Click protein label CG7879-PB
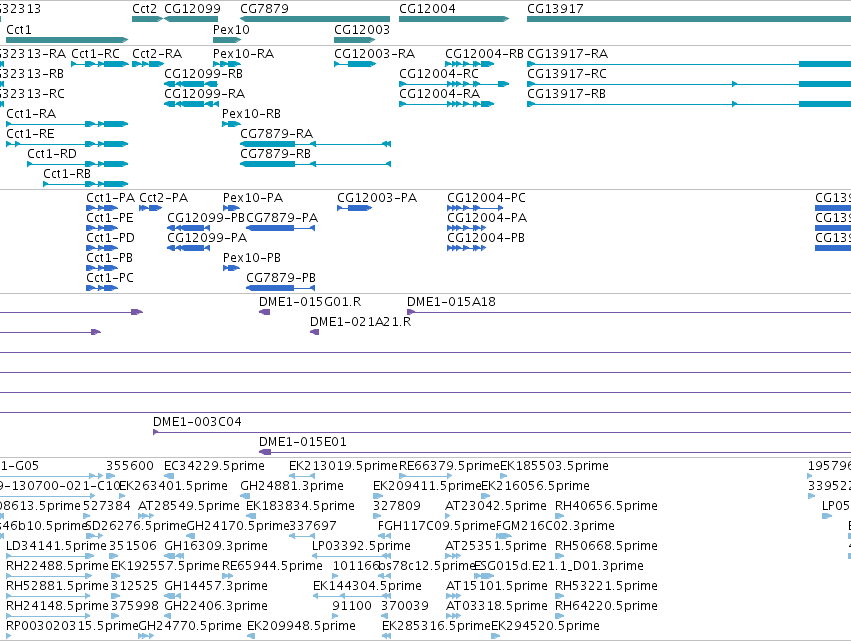Screen dimensions: 851x641 281,278
